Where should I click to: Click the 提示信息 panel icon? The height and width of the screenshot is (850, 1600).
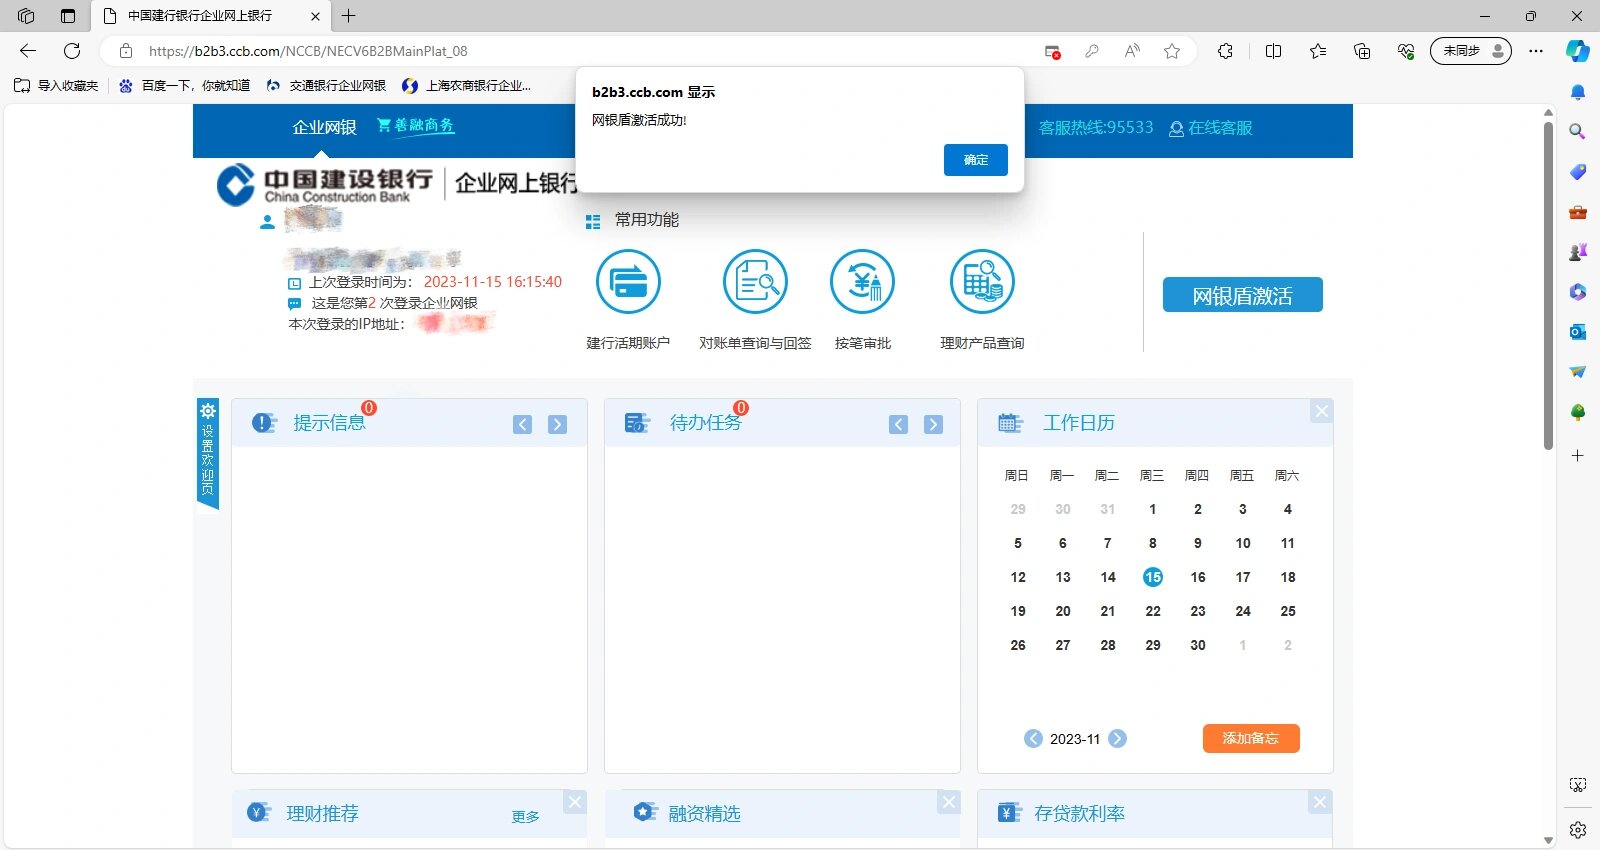pos(264,423)
